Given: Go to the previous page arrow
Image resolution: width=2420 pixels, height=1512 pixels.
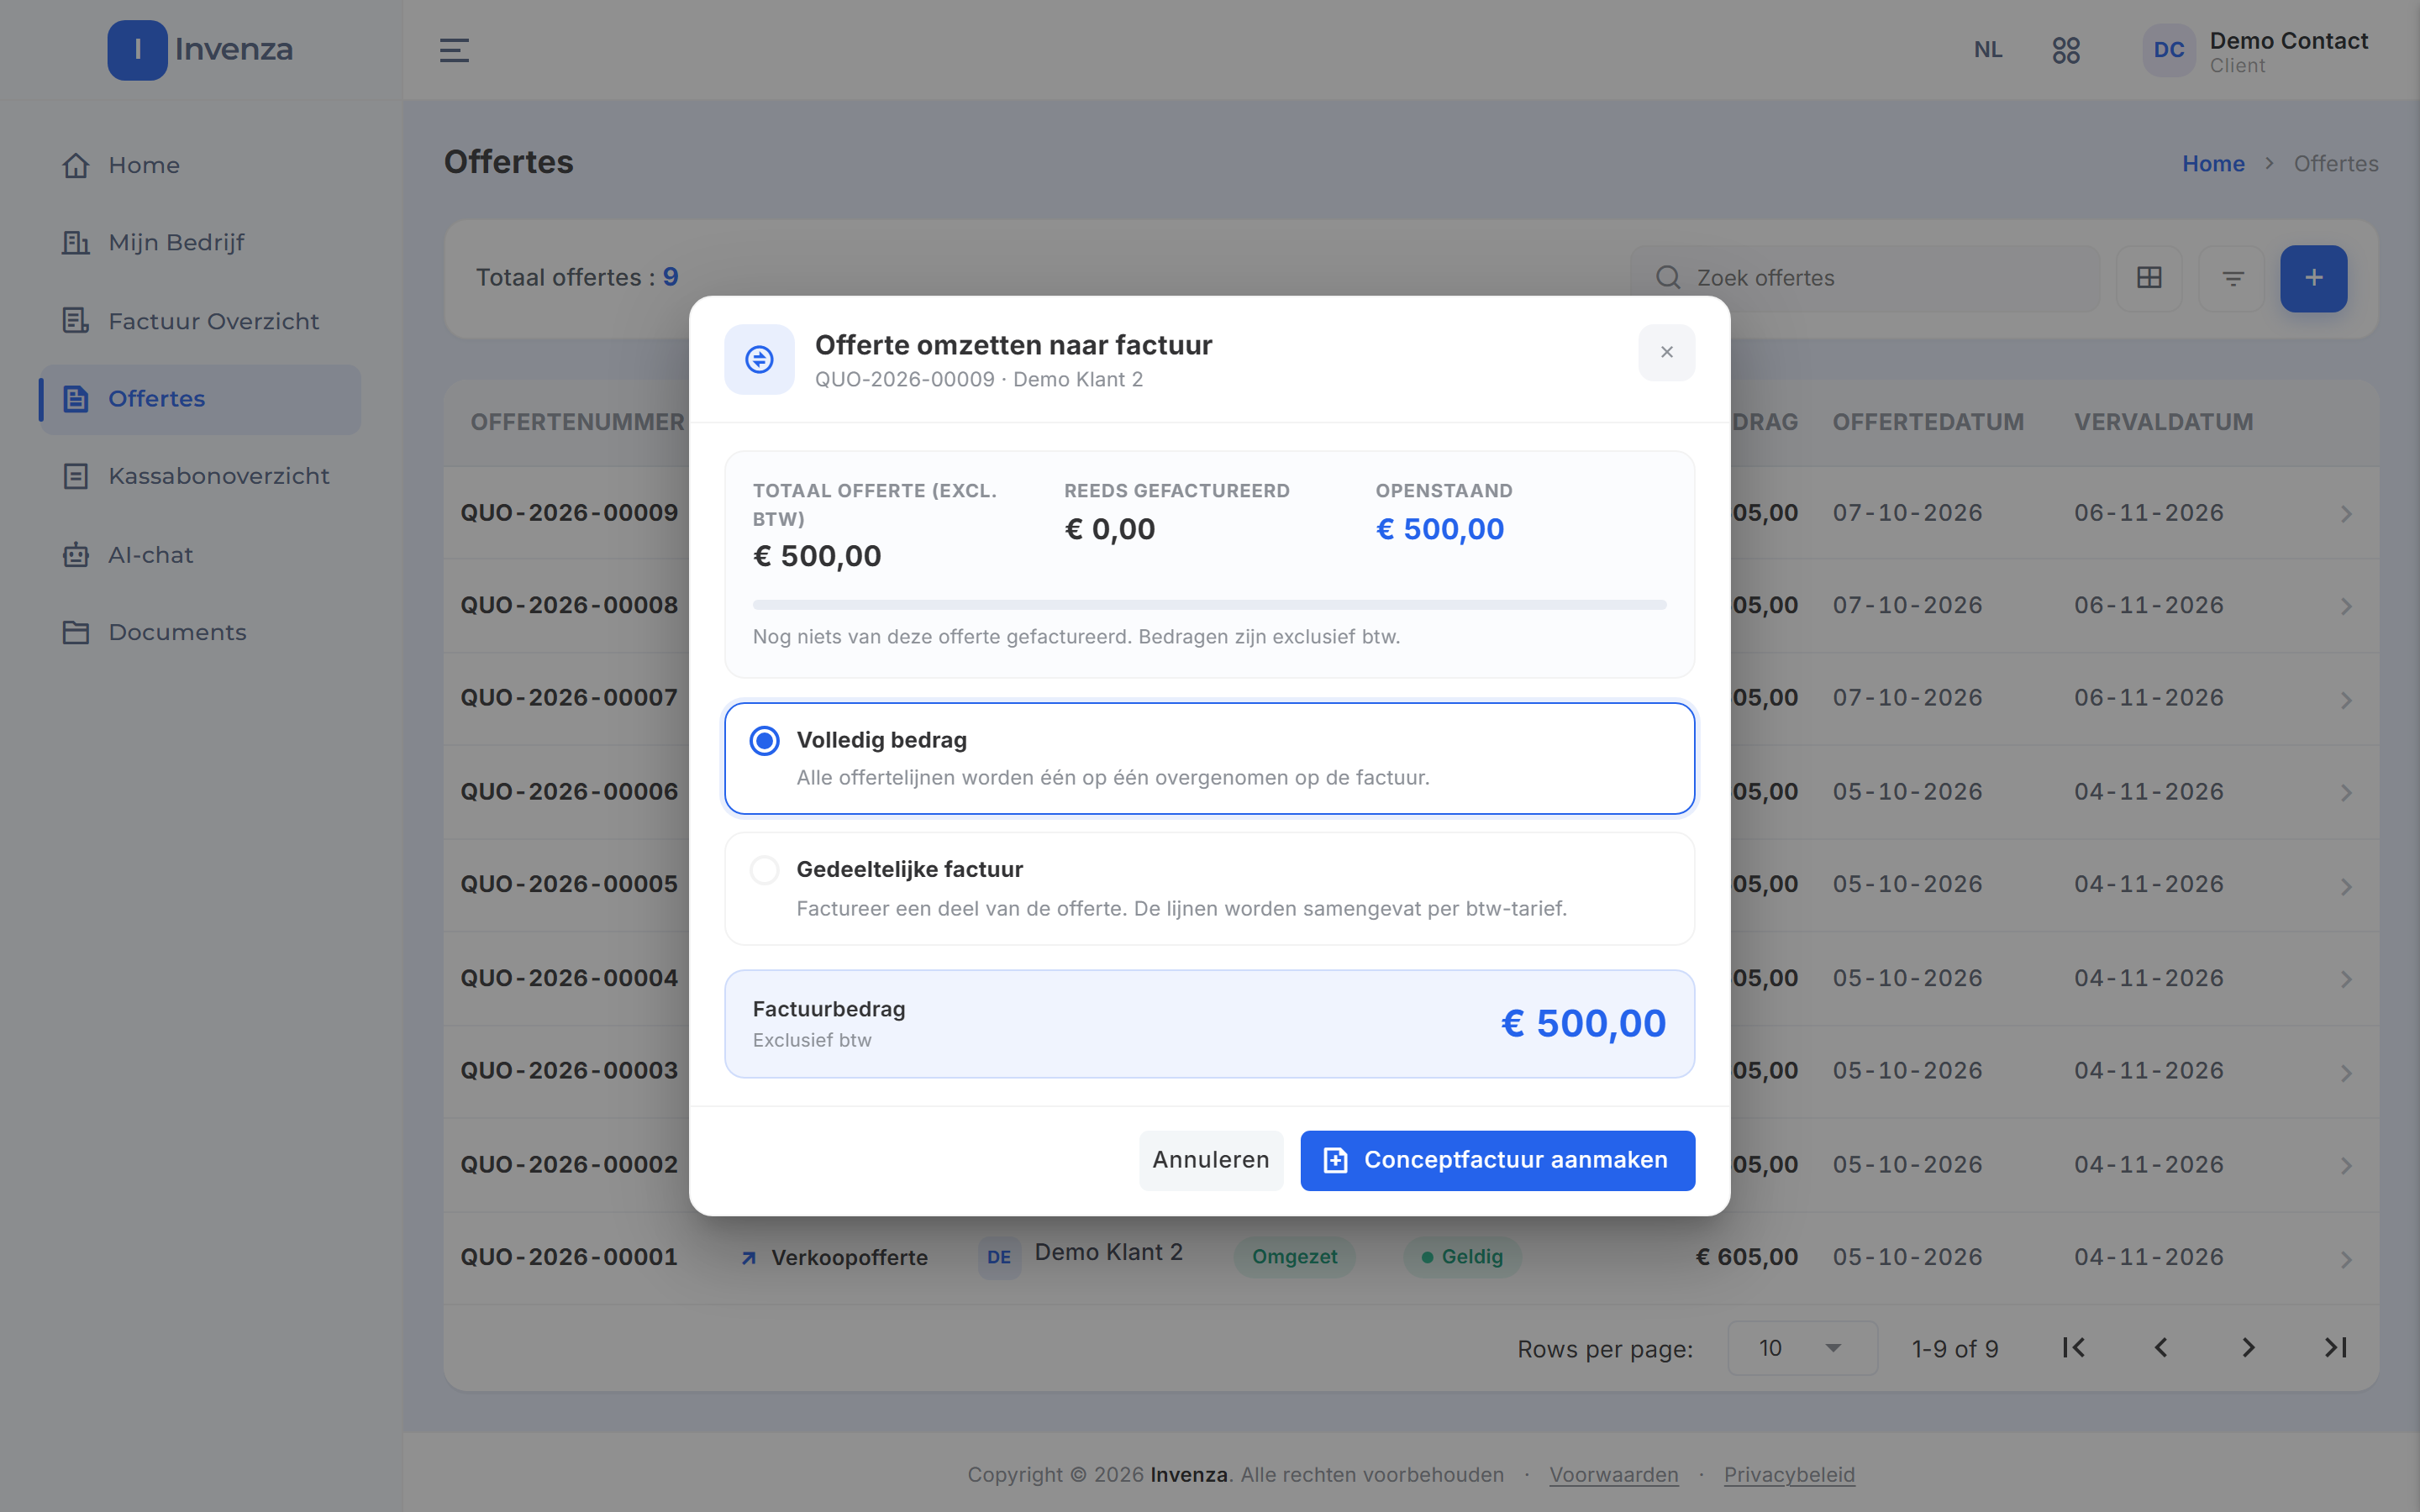Looking at the screenshot, I should click(x=2160, y=1348).
